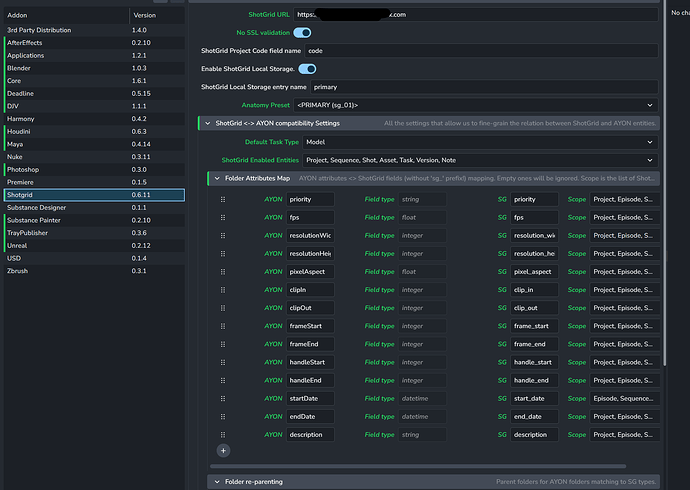Viewport: 690px width, 490px height.
Task: Select the Substance Painter addon entry
Action: pos(35,220)
